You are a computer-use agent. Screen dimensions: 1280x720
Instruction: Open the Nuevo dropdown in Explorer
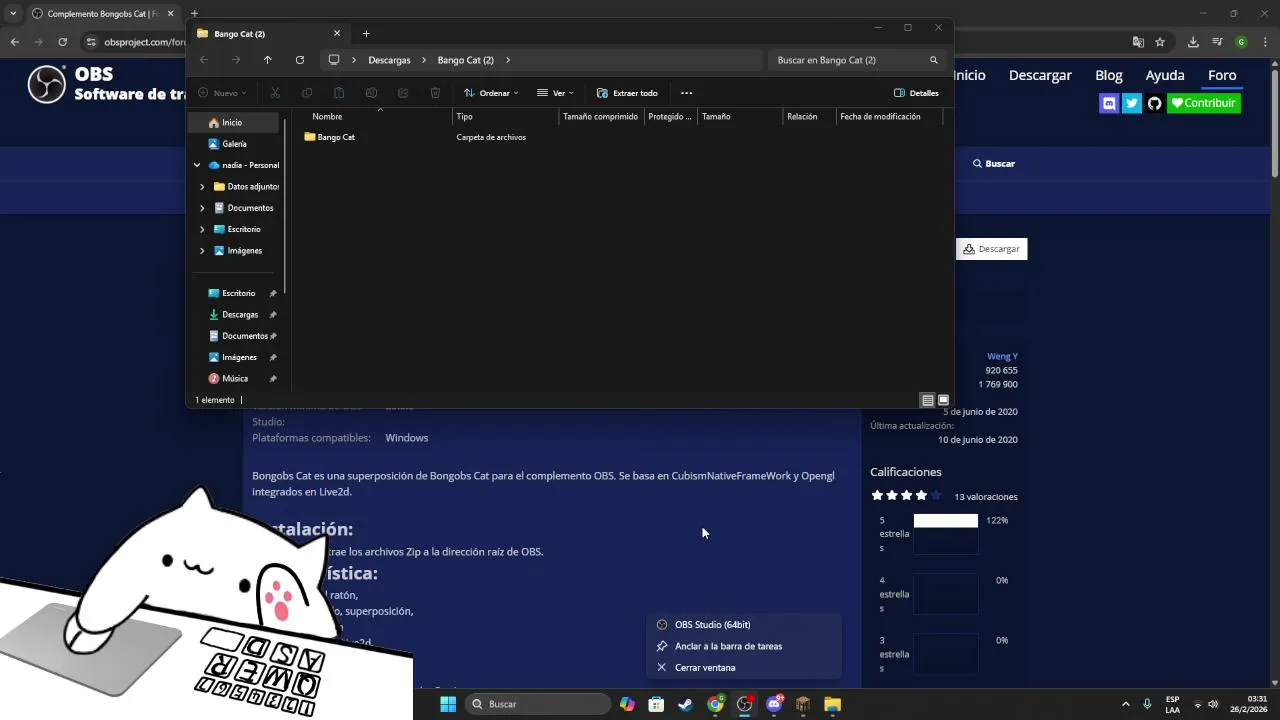221,93
